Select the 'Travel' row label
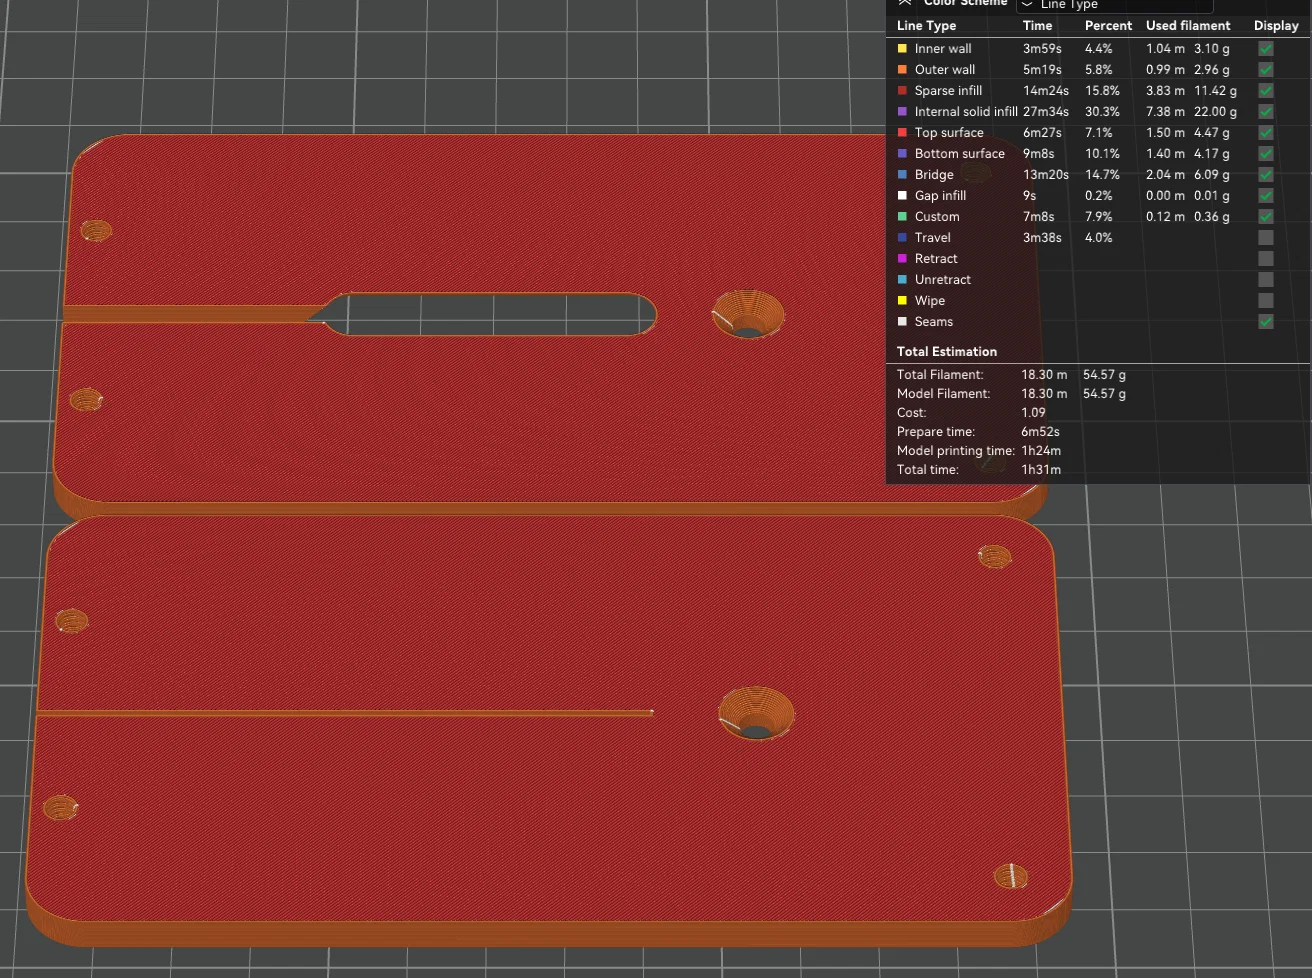Screen dimensions: 1312x978 coord(933,237)
